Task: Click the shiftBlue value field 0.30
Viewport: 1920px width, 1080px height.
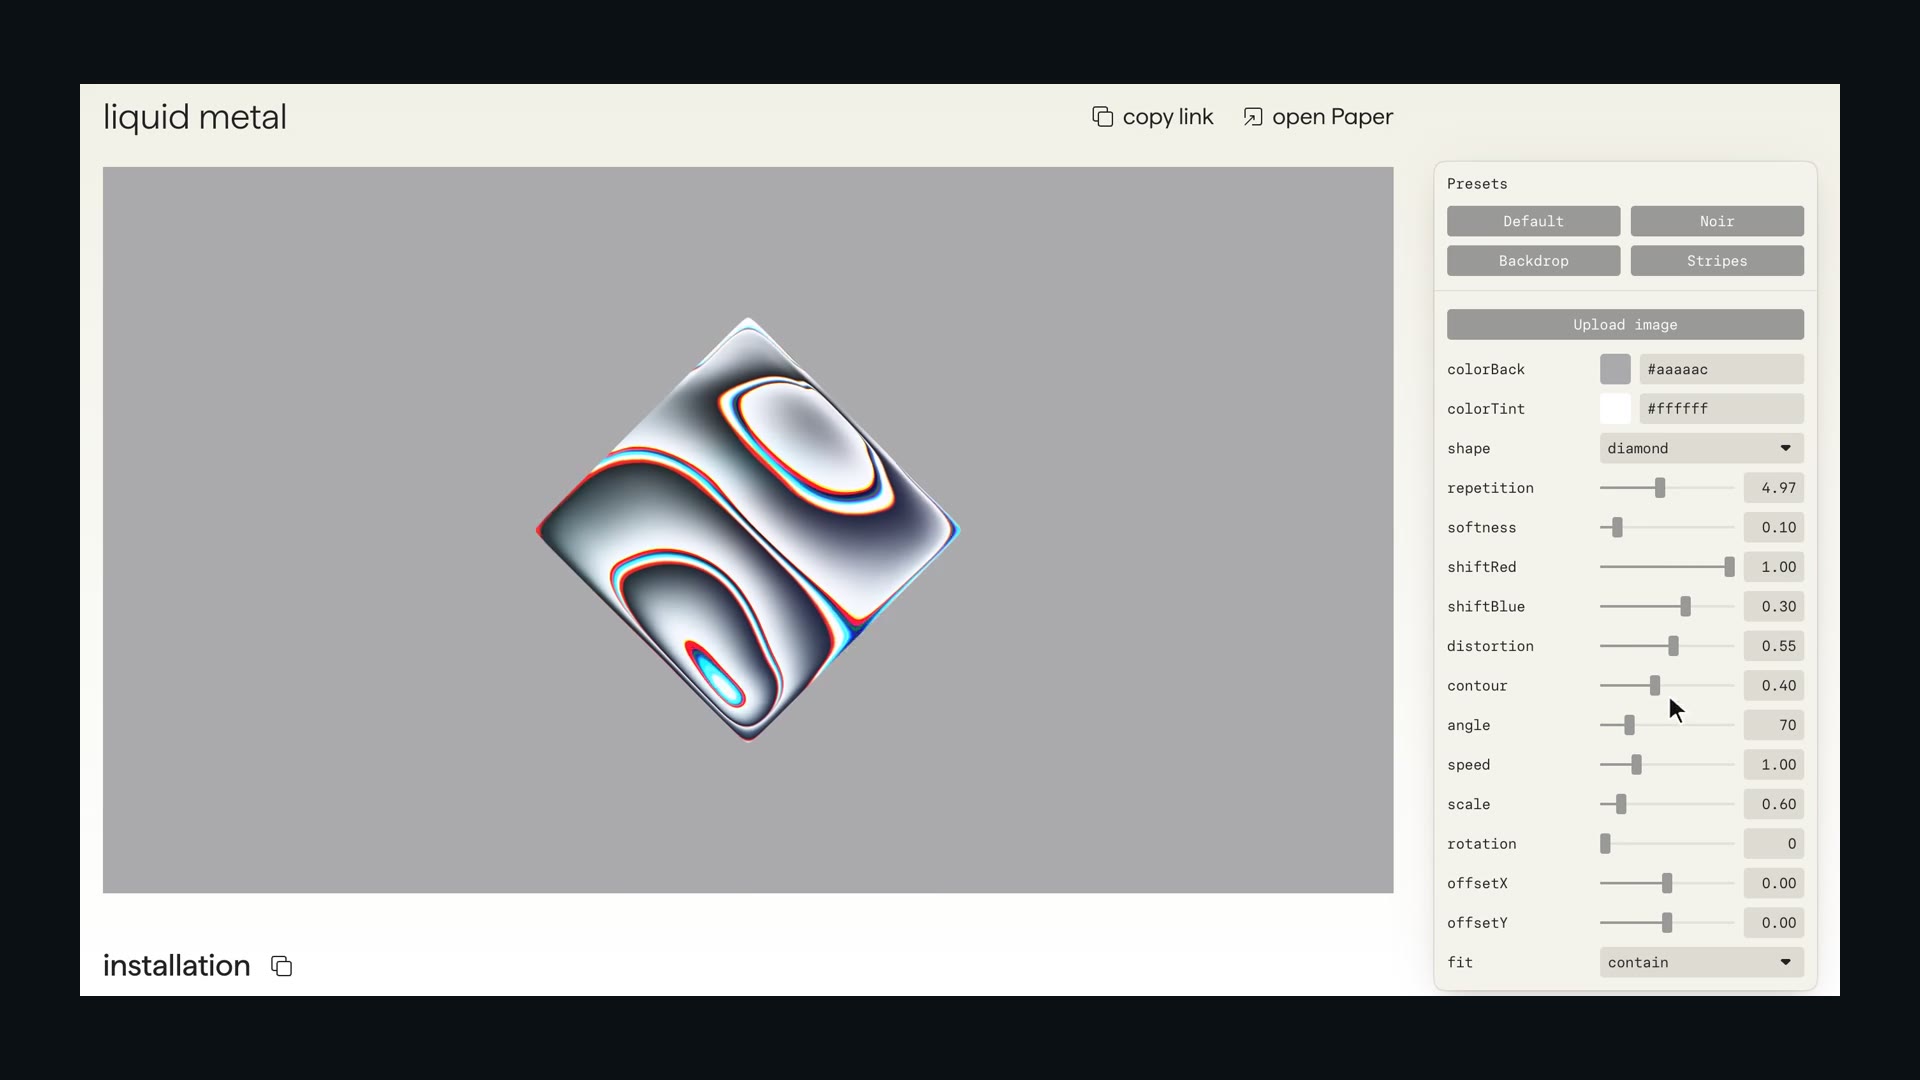Action: pyautogui.click(x=1773, y=606)
